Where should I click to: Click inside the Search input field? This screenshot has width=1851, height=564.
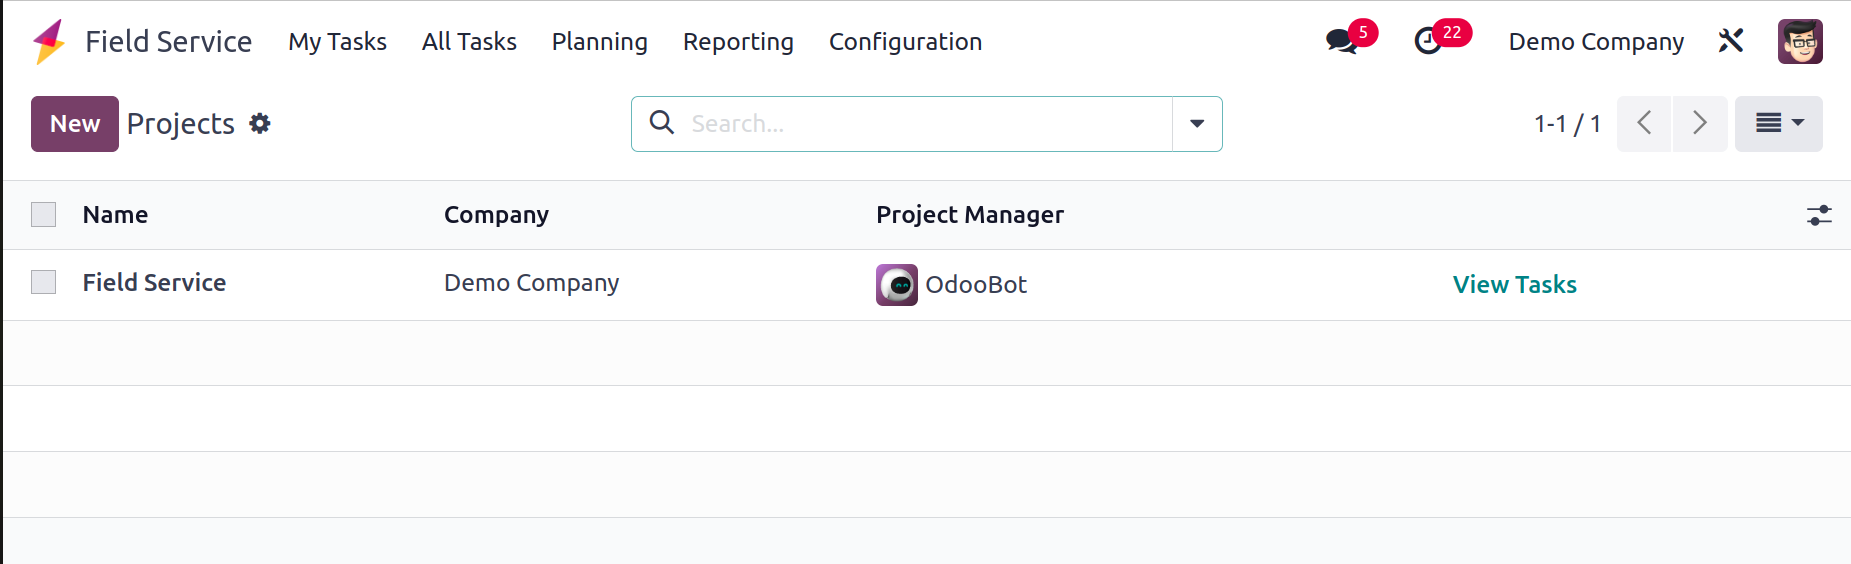[x=926, y=124]
